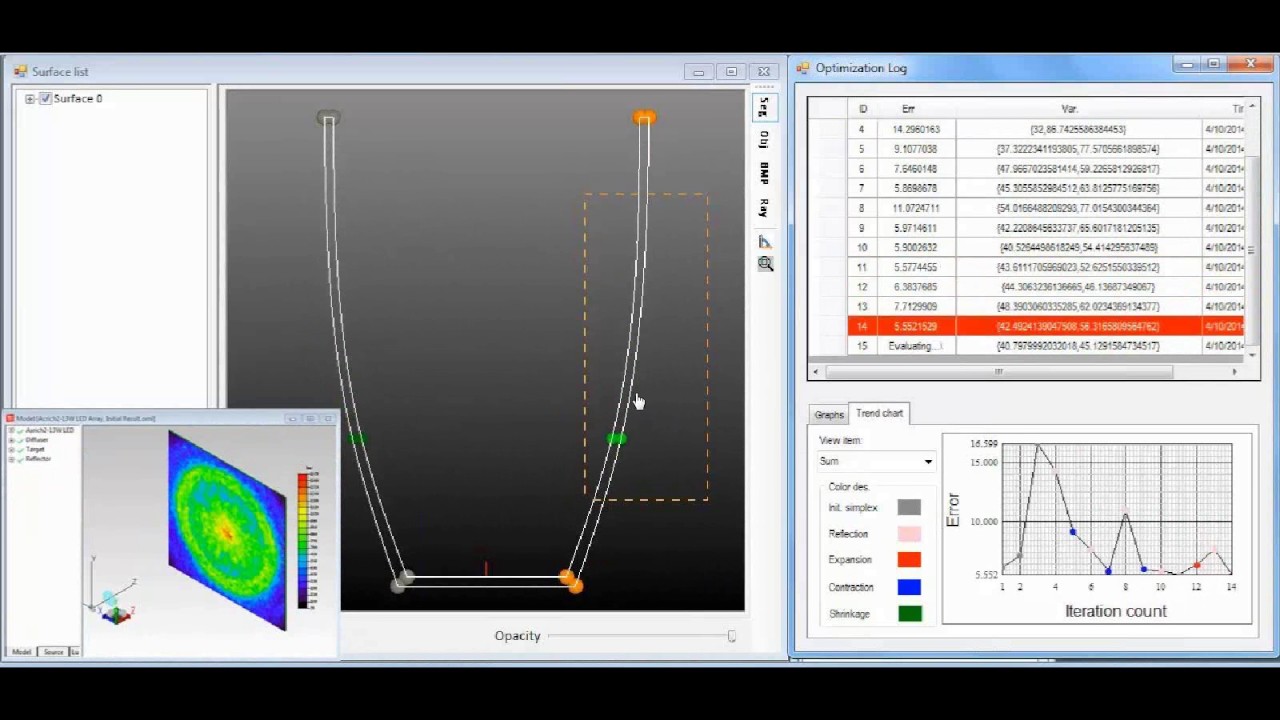1280x720 pixels.
Task: Click the measure ruler tool icon
Action: 765,242
